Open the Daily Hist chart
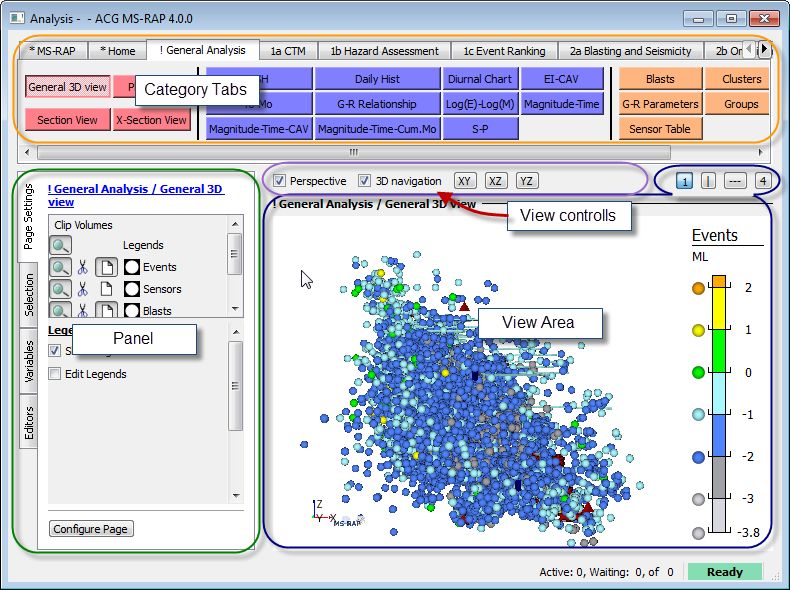Image resolution: width=790 pixels, height=590 pixels. [x=377, y=79]
